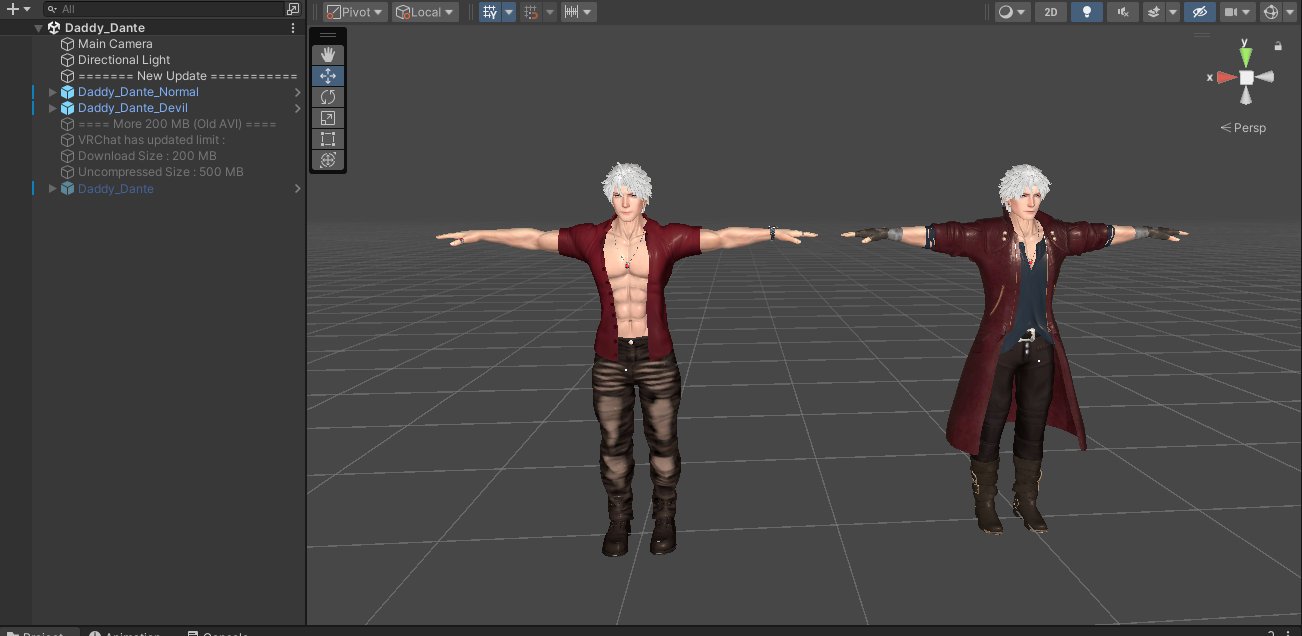The image size is (1302, 636).
Task: Toggle Persp projection label under gizmo
Action: [x=1243, y=128]
